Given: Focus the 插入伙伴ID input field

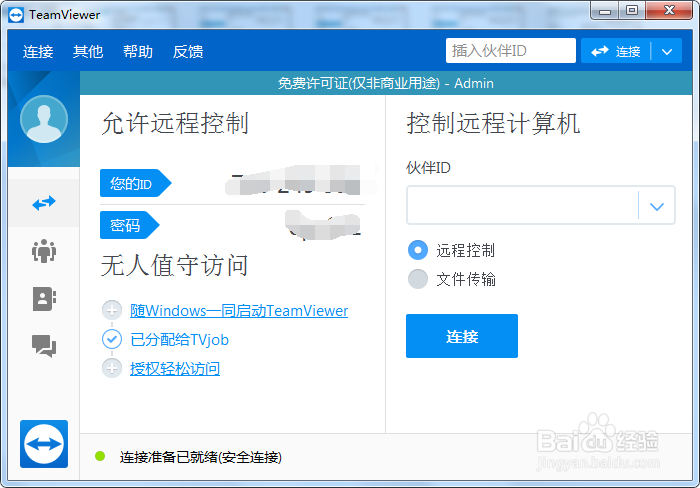Looking at the screenshot, I should tap(511, 50).
